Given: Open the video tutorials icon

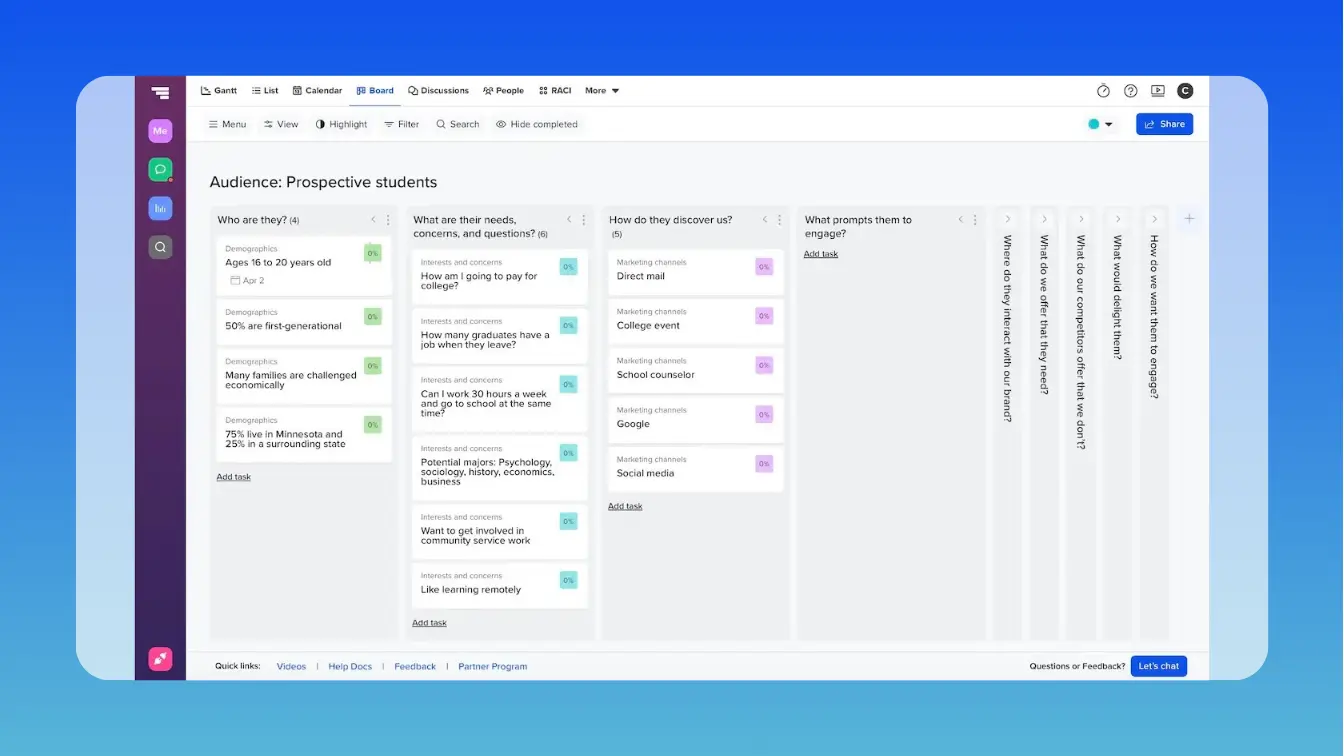Looking at the screenshot, I should coord(1157,90).
